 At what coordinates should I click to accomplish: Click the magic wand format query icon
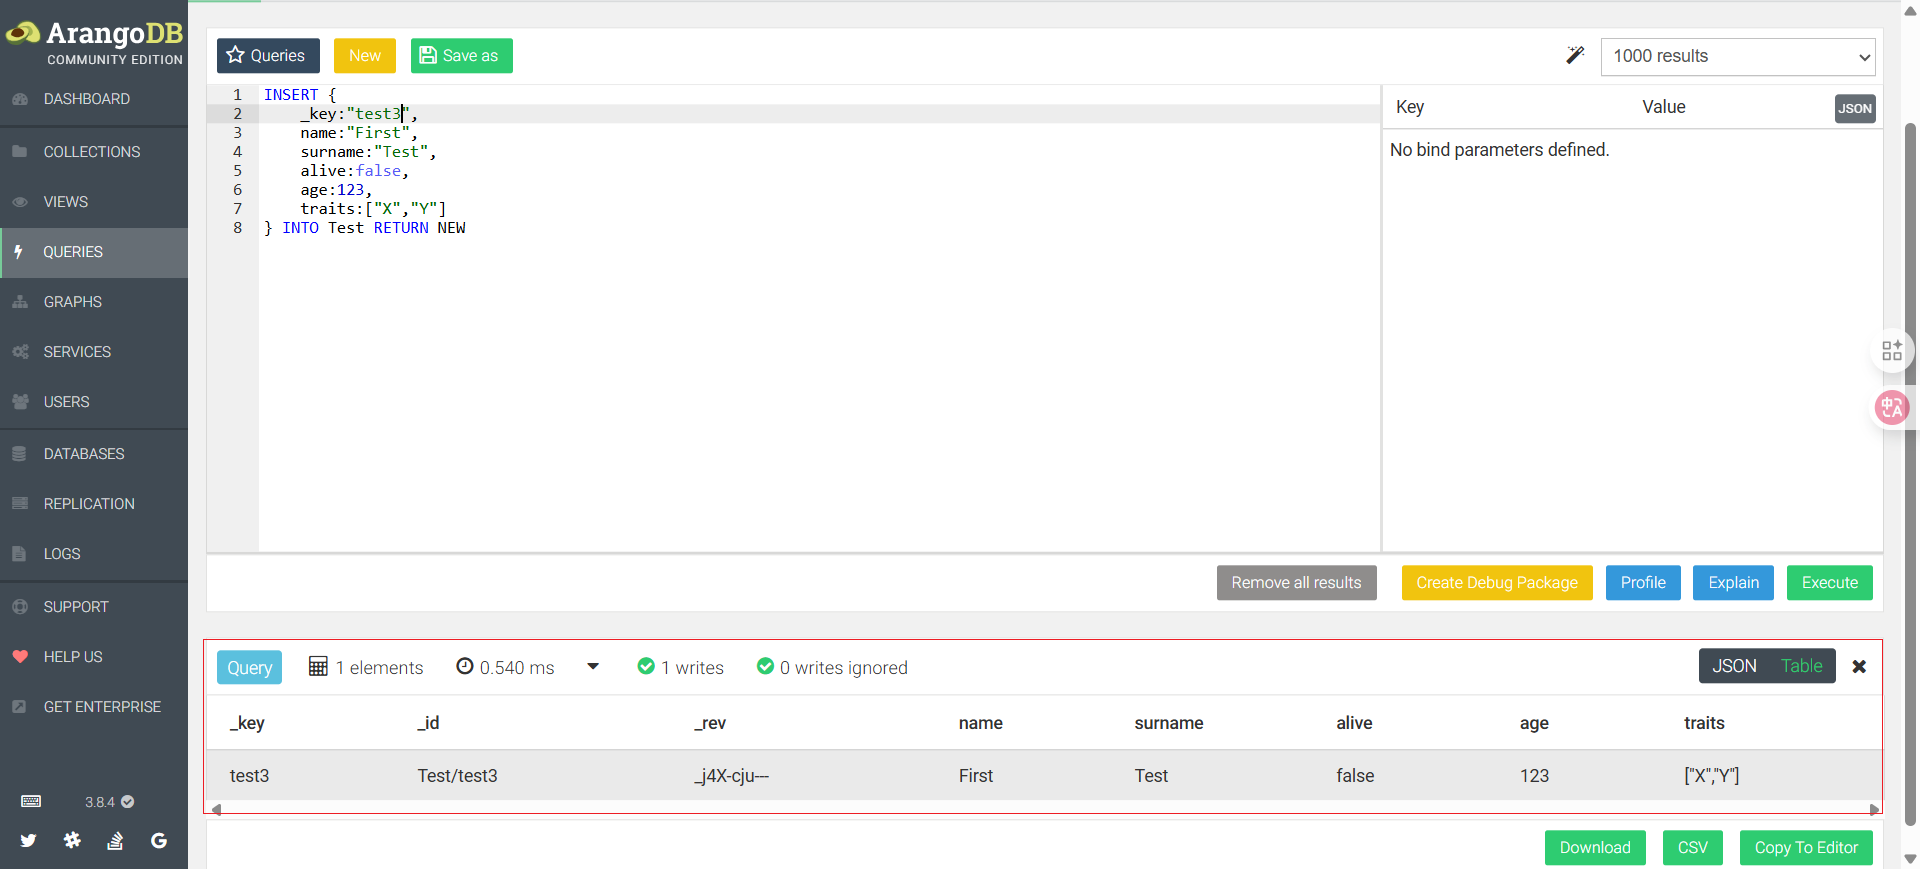1575,55
